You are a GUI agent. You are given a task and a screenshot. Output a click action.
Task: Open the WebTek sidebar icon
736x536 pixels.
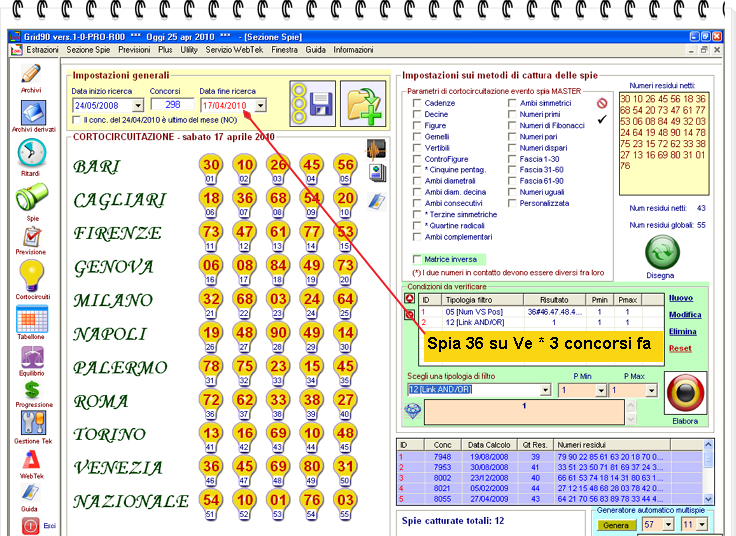[31, 460]
